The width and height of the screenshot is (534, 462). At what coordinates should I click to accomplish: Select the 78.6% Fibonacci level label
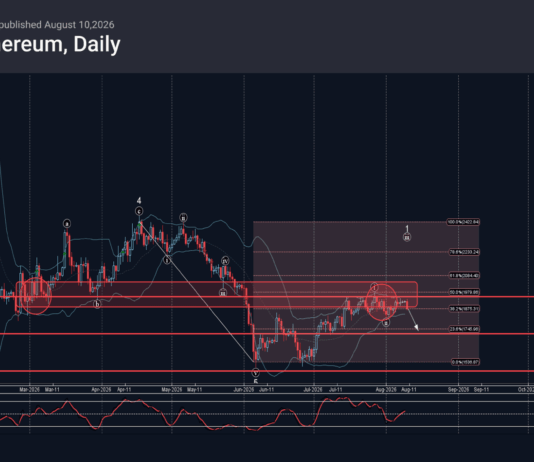[464, 252]
